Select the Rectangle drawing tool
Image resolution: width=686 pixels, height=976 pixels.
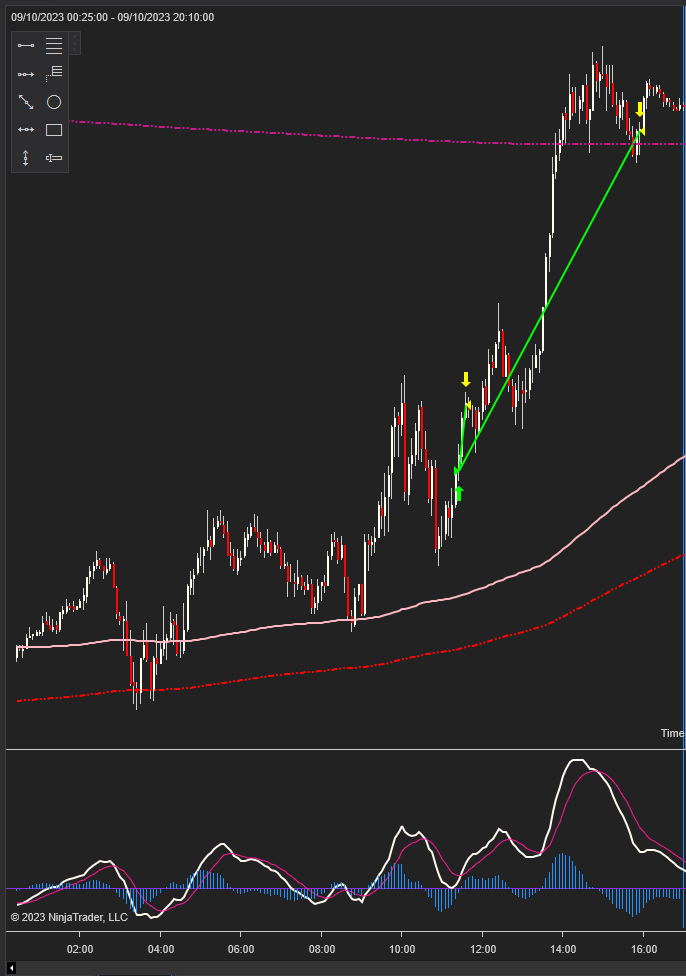[x=54, y=130]
